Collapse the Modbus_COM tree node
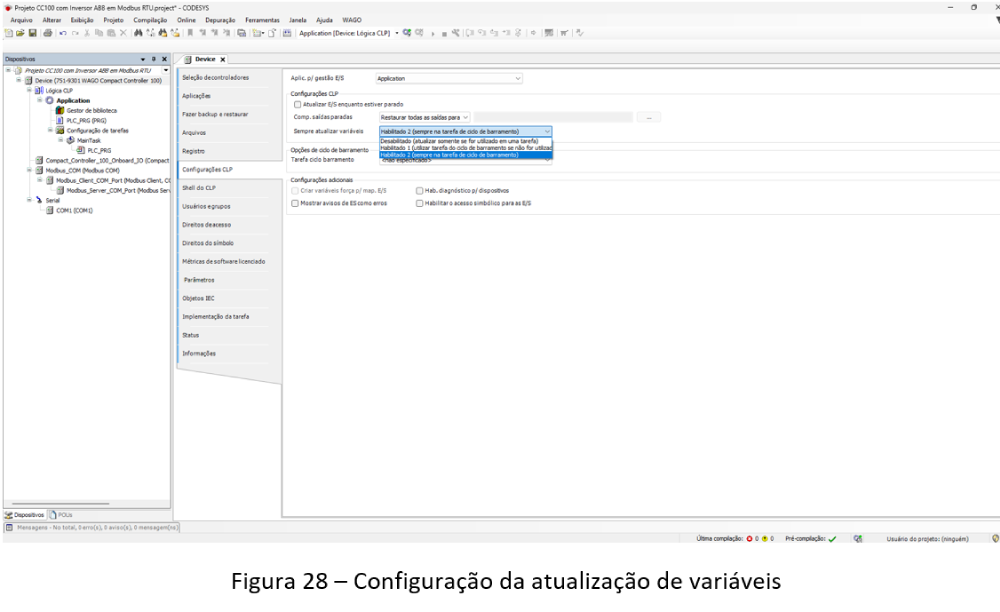The image size is (1000, 612). pos(29,171)
